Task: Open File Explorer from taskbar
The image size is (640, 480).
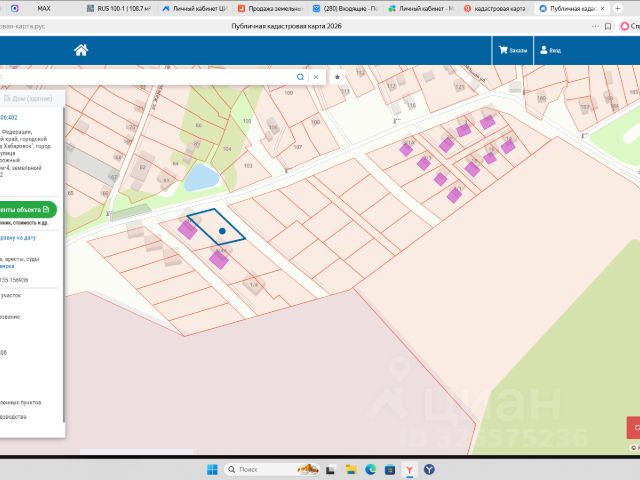Action: (351, 470)
